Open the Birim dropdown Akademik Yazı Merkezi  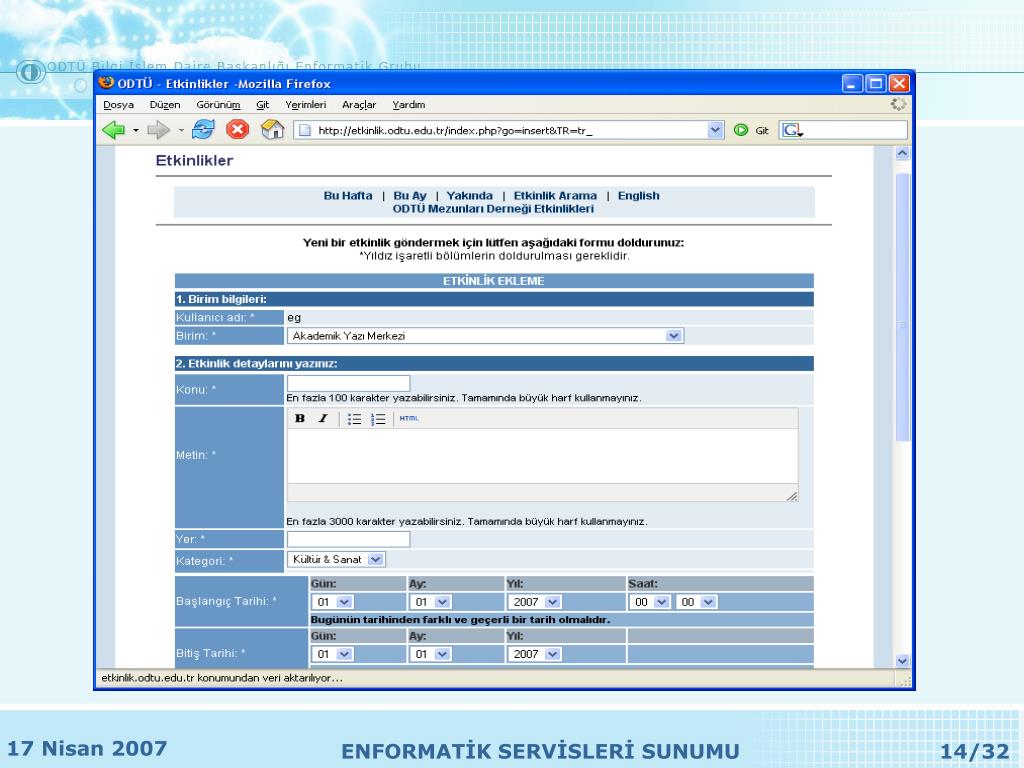click(x=485, y=336)
